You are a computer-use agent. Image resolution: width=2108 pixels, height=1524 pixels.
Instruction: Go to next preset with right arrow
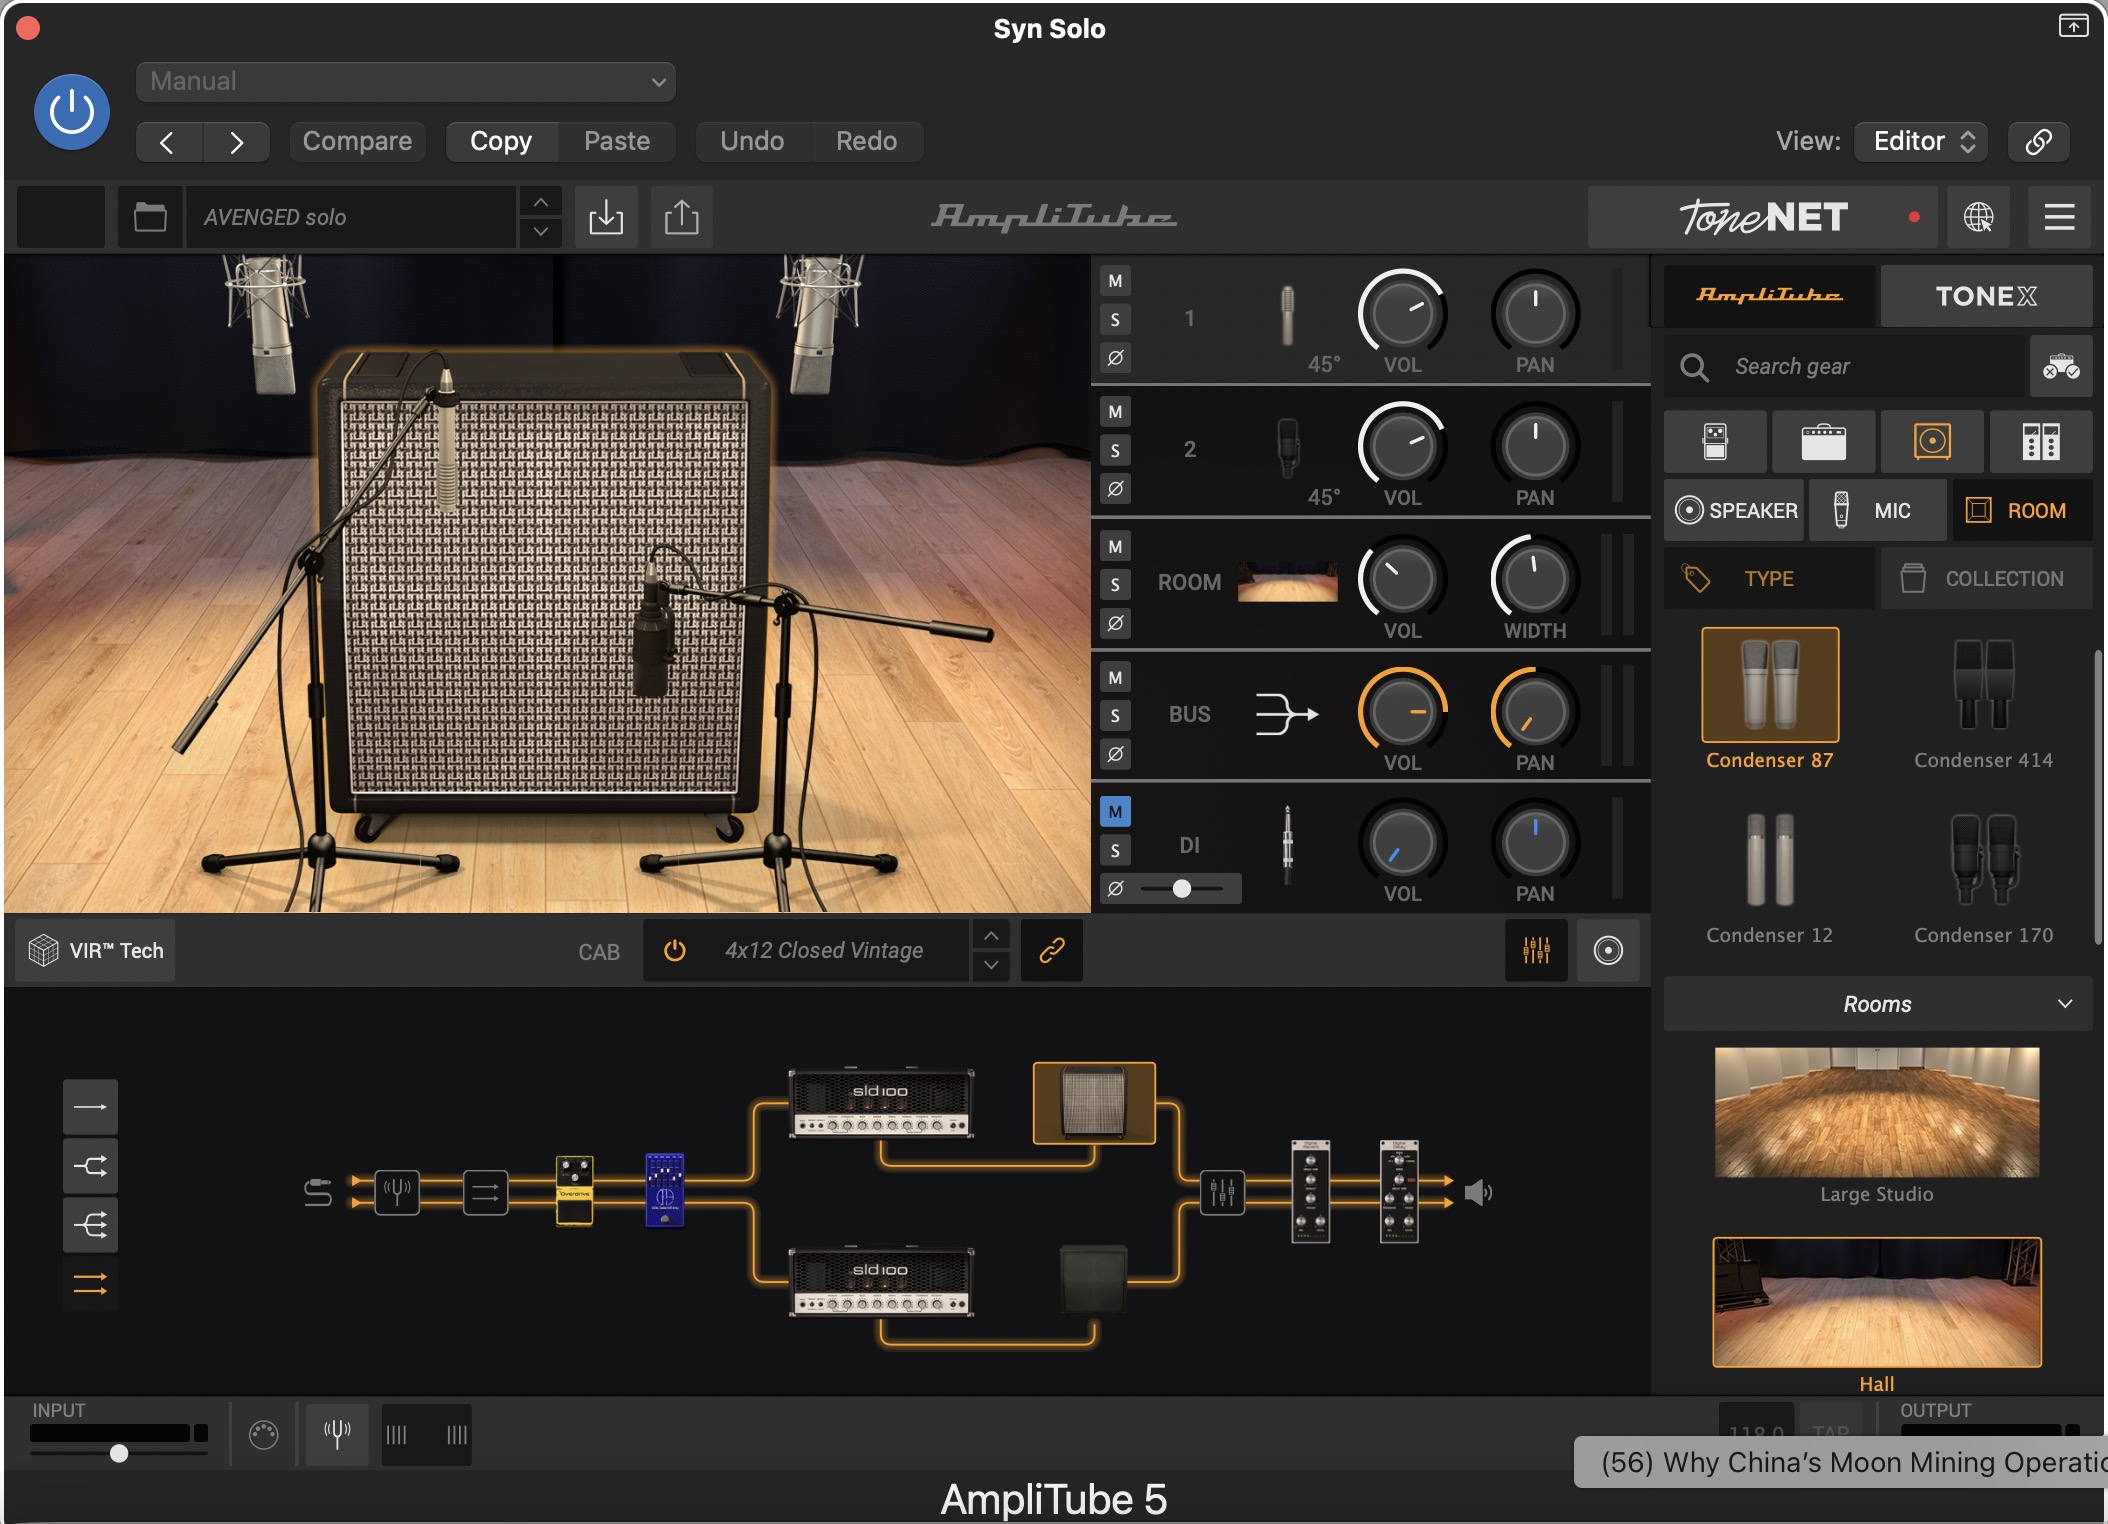(236, 142)
